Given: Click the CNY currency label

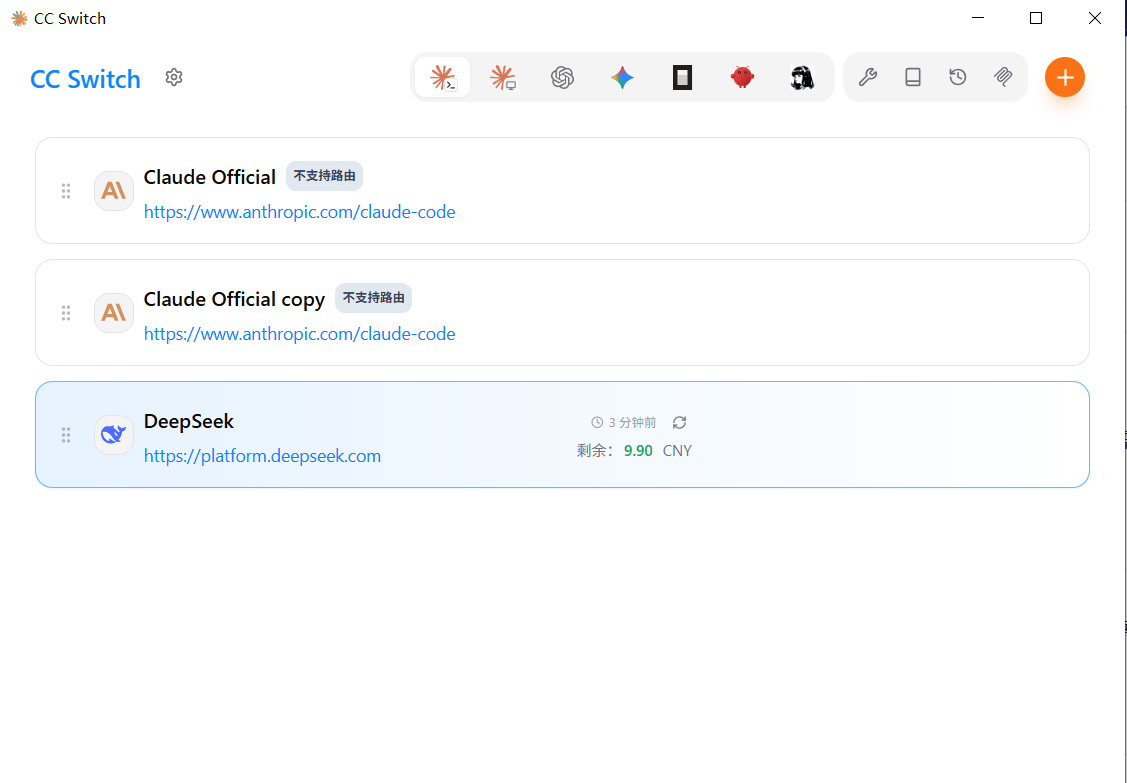Looking at the screenshot, I should (677, 451).
